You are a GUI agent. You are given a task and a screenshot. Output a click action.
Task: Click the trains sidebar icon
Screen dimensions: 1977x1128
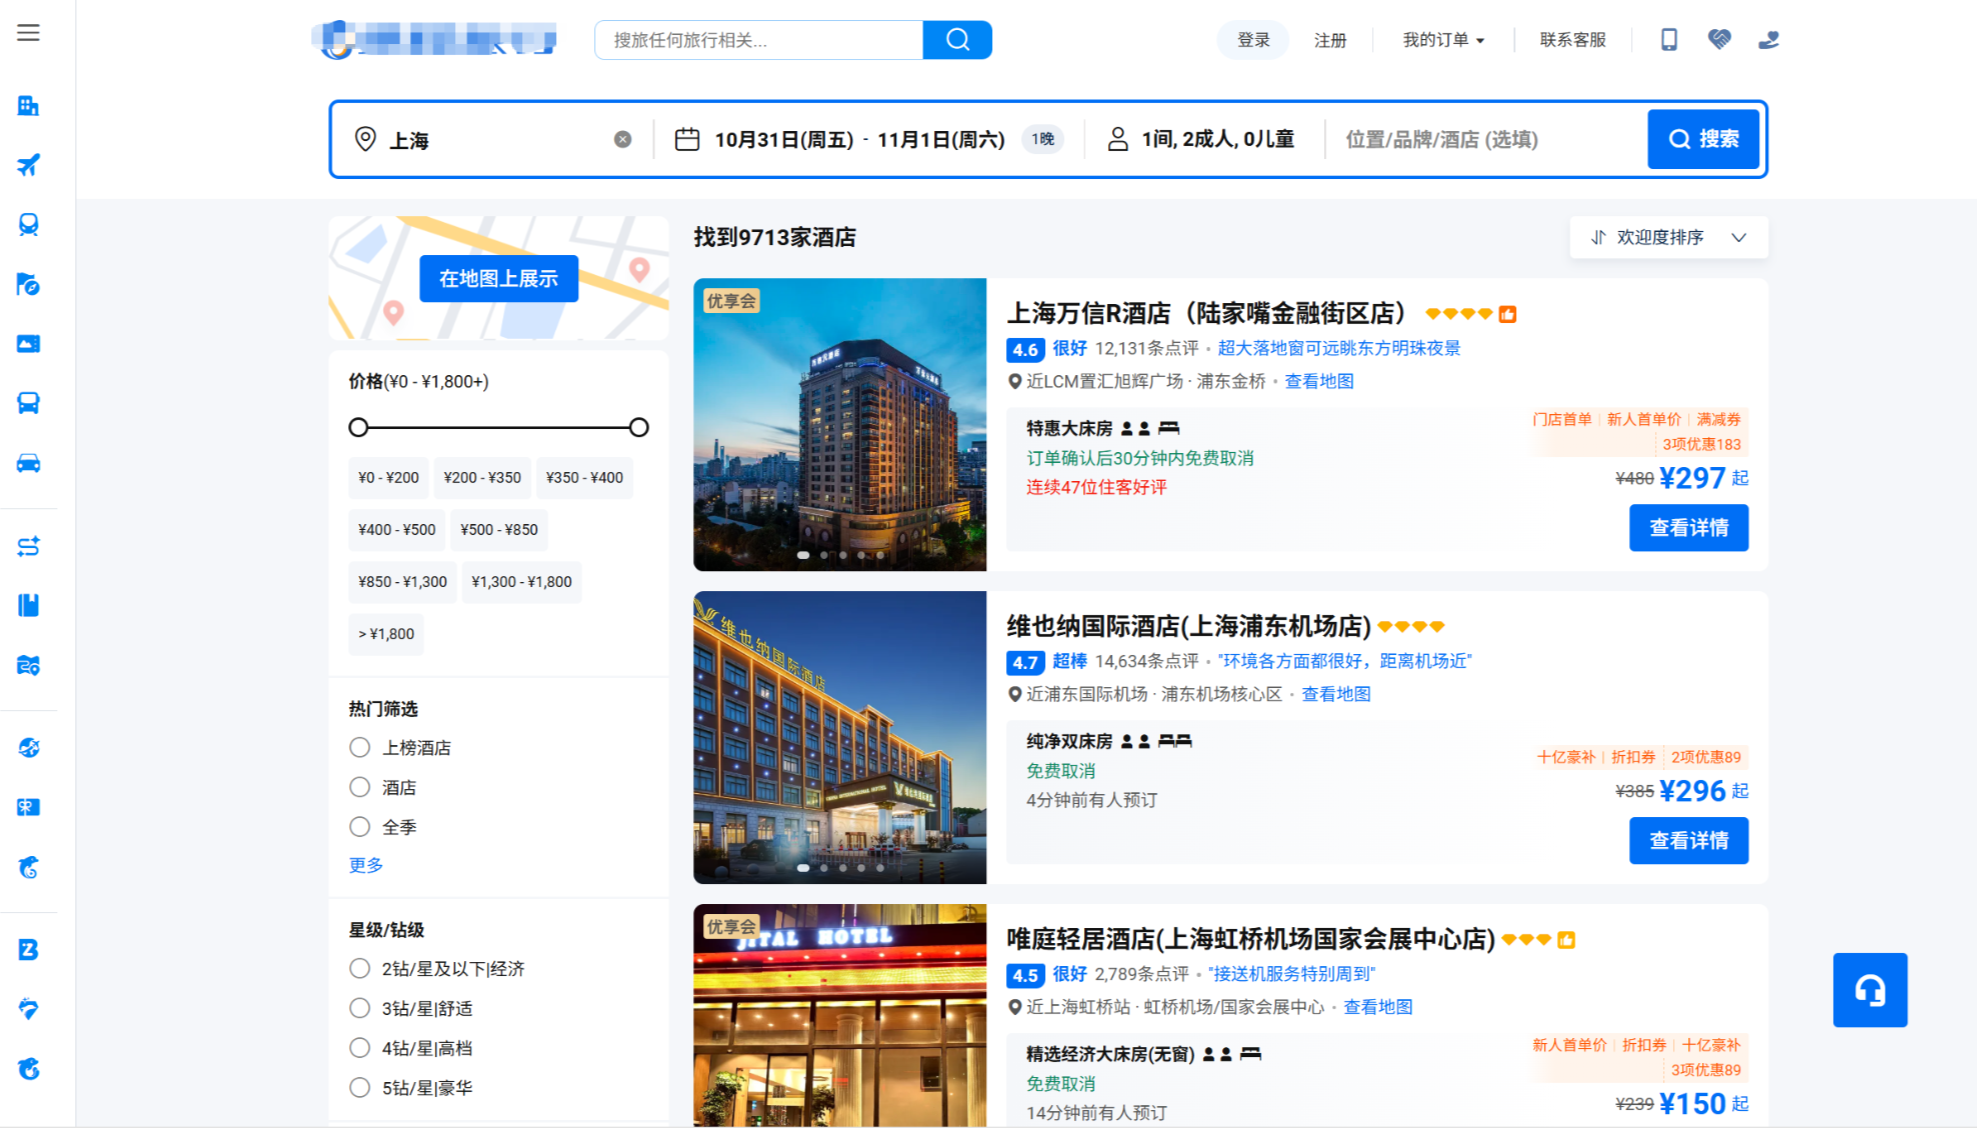click(28, 224)
